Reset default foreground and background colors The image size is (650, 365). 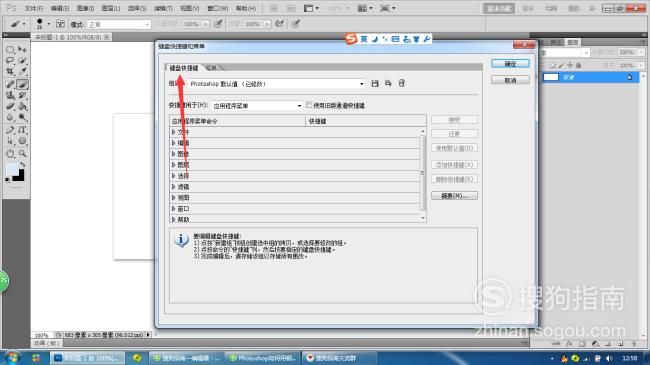[7, 180]
